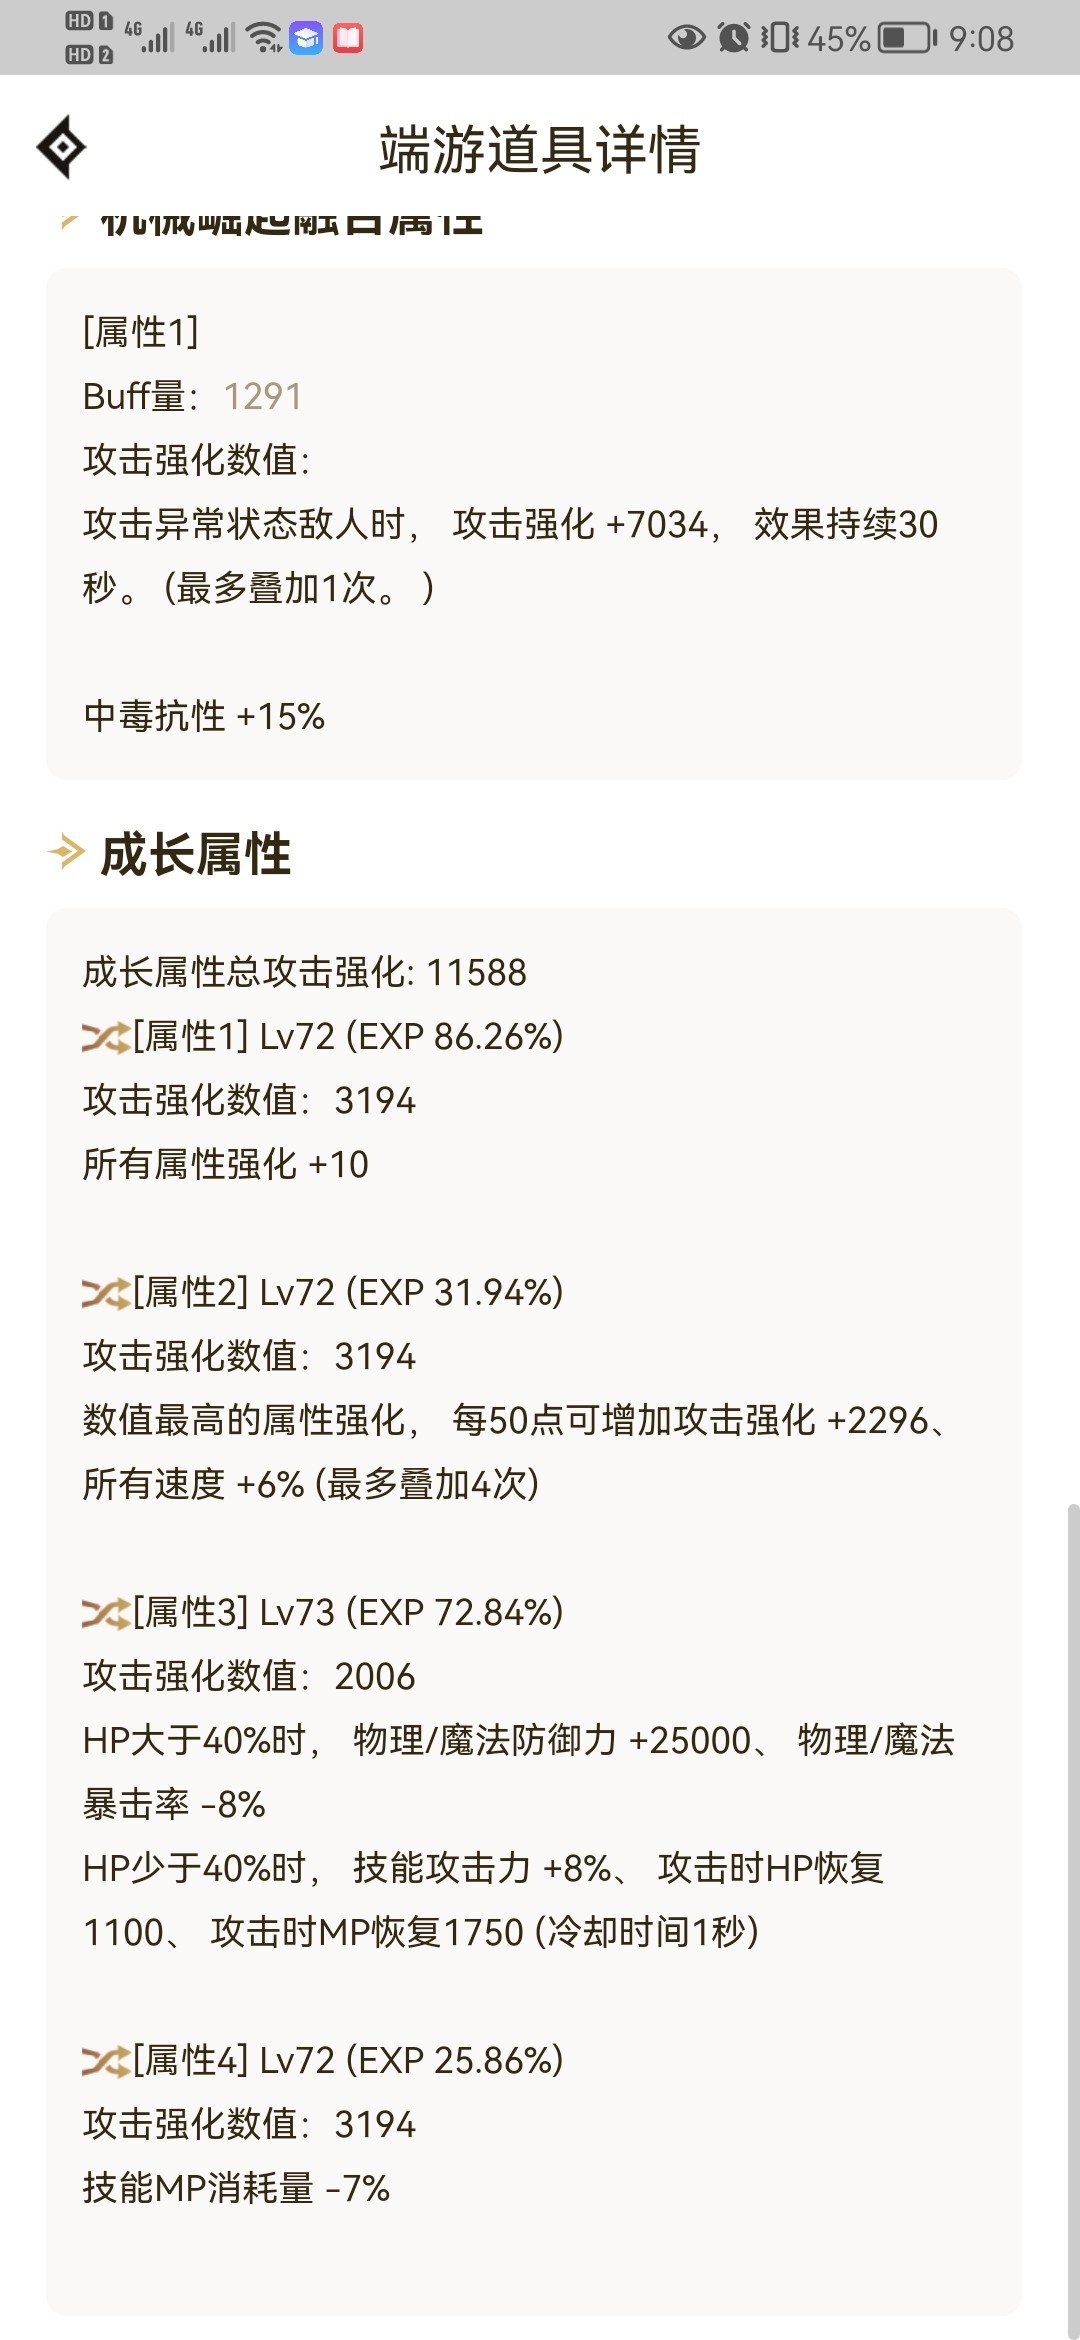This screenshot has width=1080, height=2340.
Task: Select 成长属性总攻击强化 11588 line
Action: (x=304, y=972)
